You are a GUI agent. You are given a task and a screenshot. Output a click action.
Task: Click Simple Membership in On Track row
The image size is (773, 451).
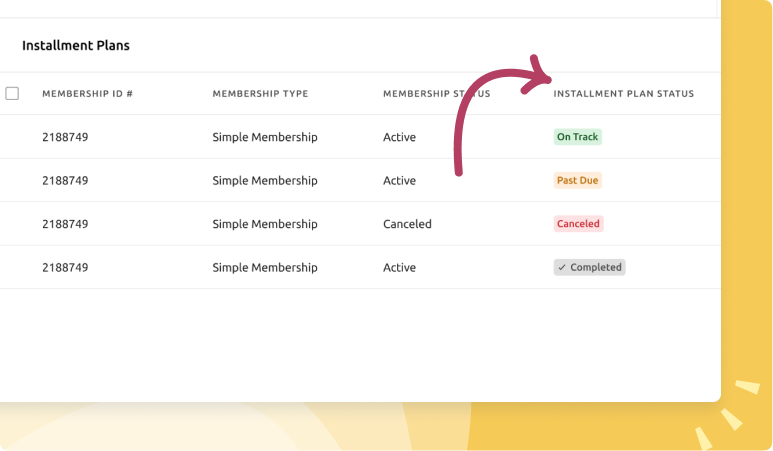click(264, 137)
